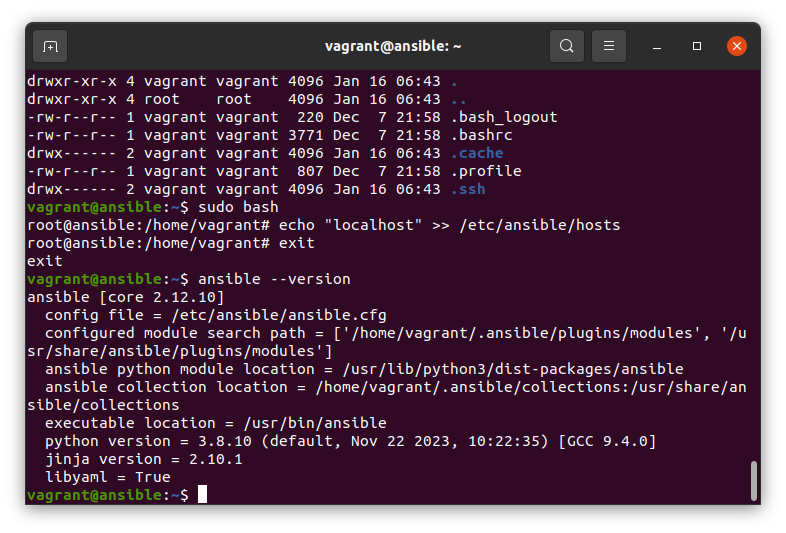Click the .profile file name
Image resolution: width=786 pixels, height=533 pixels.
coord(486,171)
